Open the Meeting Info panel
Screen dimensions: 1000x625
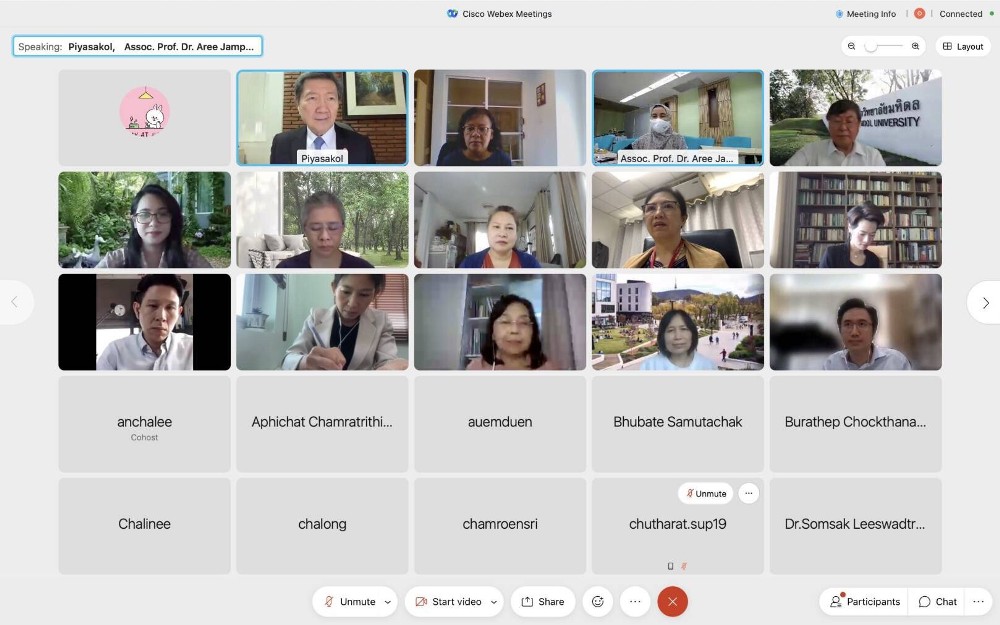click(866, 14)
